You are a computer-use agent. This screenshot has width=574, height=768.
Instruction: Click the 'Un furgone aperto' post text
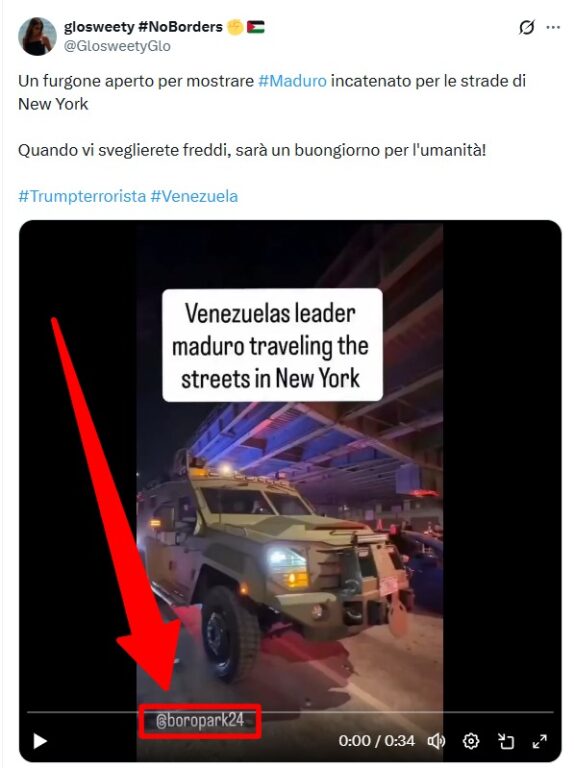[x=272, y=93]
